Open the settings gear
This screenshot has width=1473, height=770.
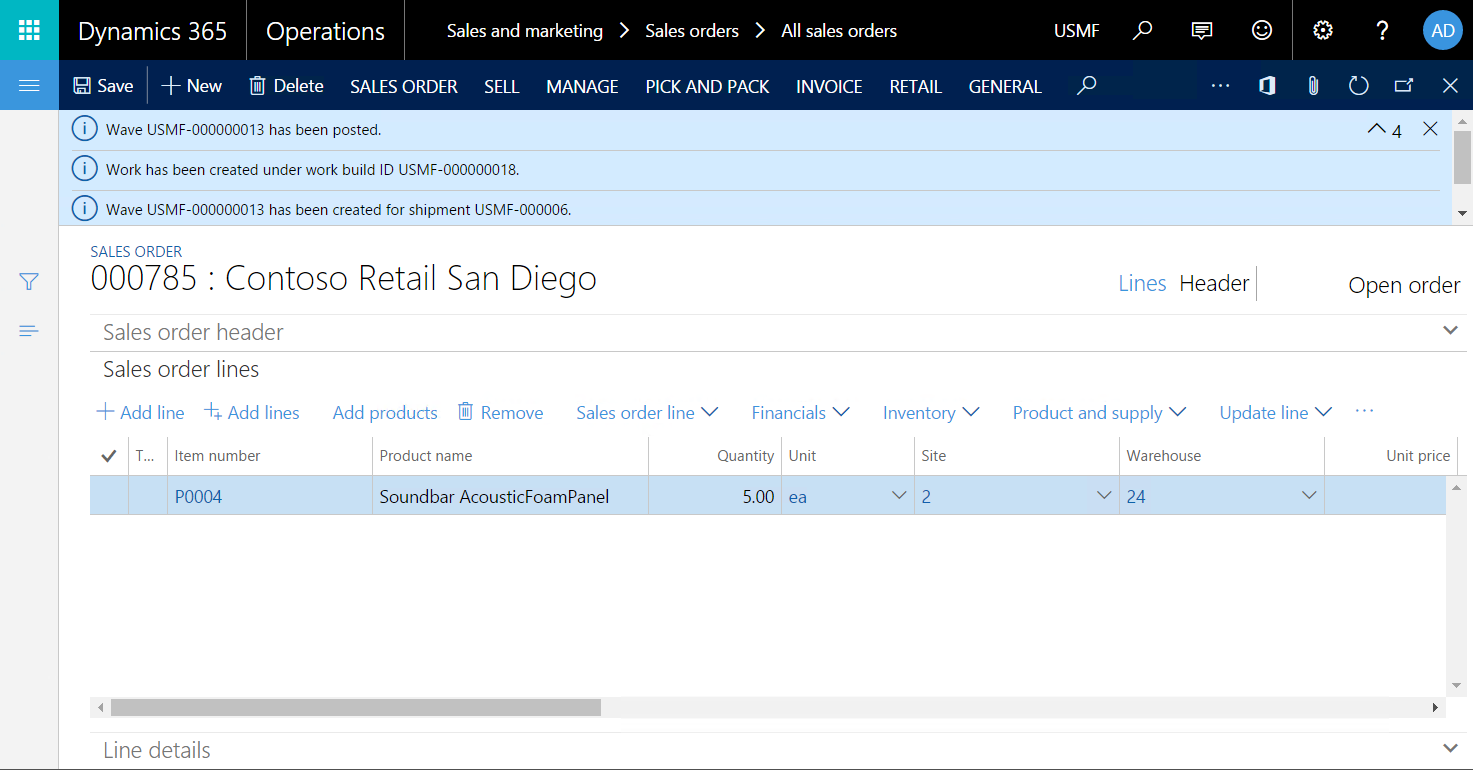tap(1323, 30)
